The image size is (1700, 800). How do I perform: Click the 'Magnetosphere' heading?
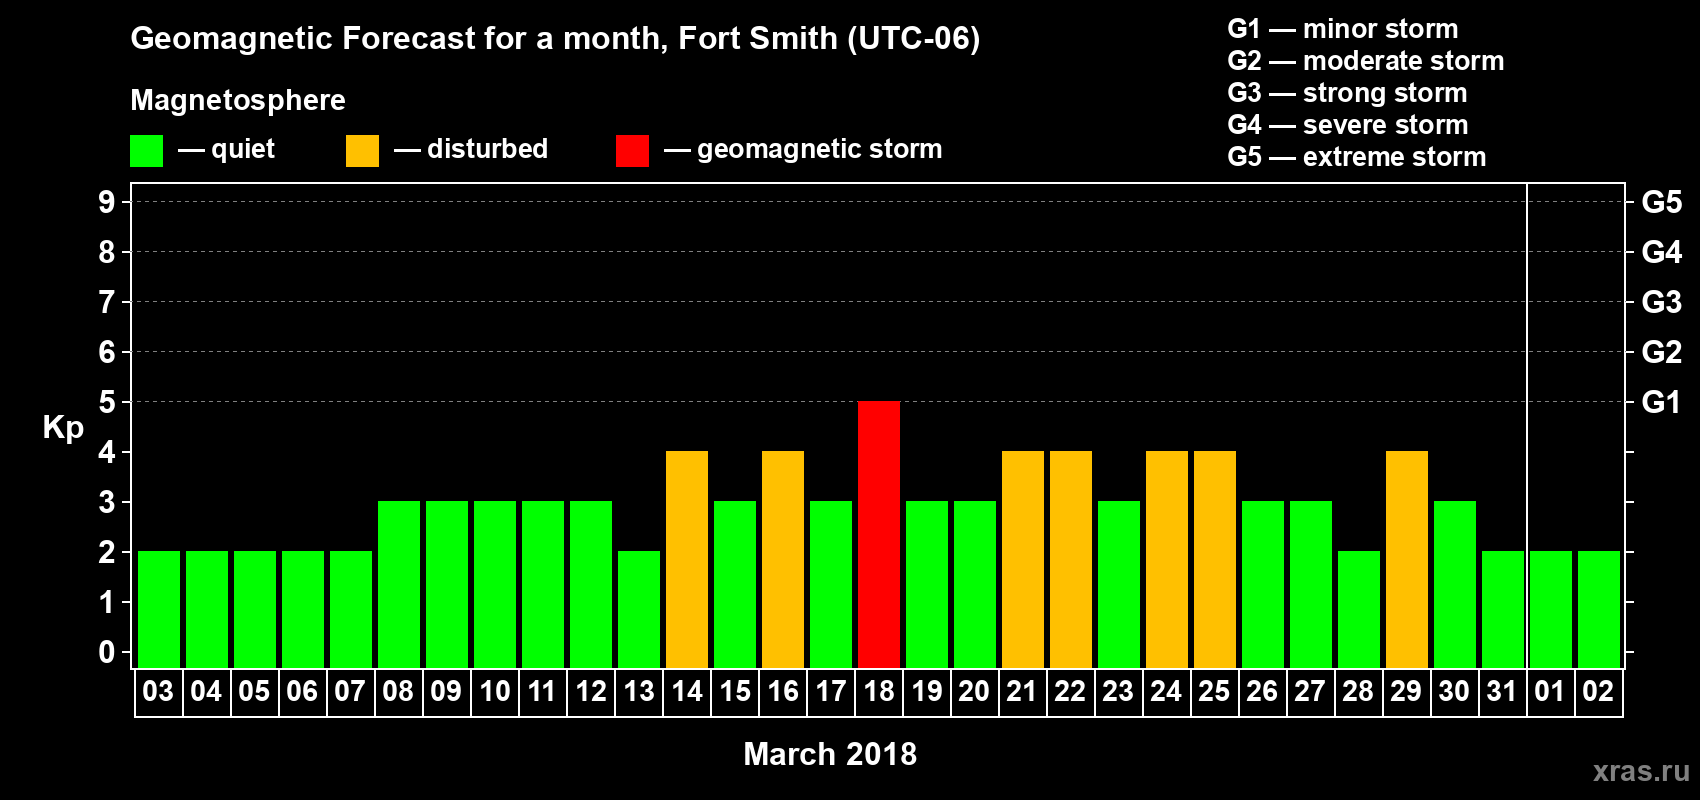coord(238,100)
